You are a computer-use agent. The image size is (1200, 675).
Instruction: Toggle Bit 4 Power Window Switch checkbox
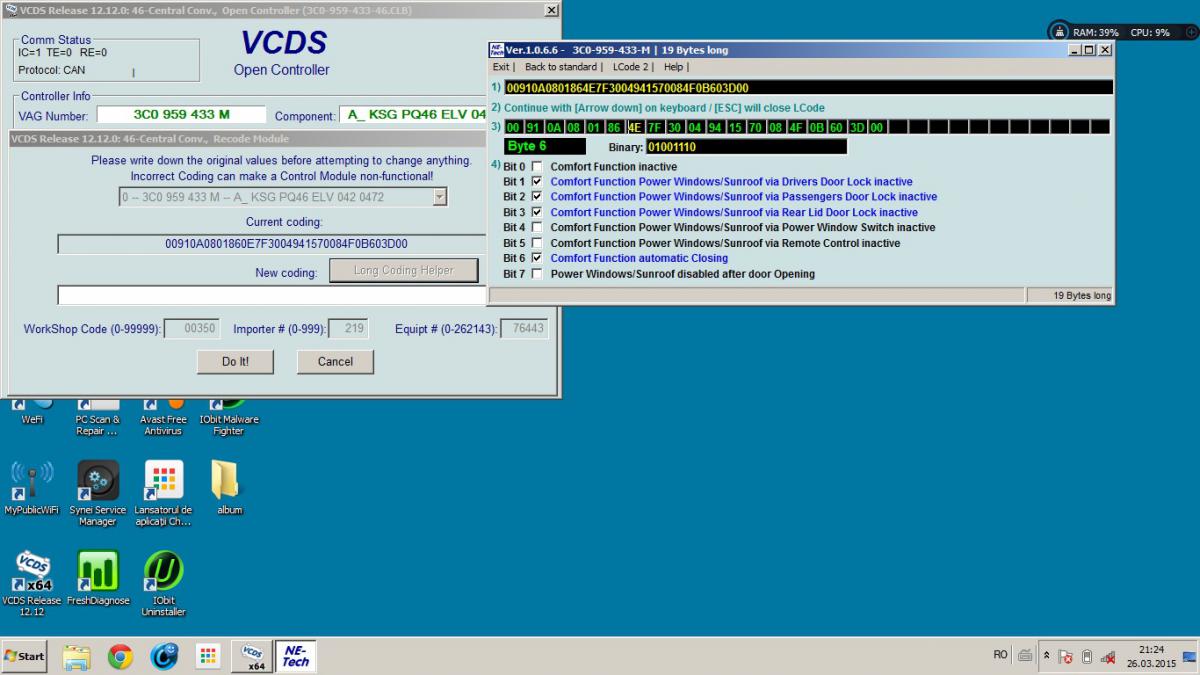(x=537, y=228)
